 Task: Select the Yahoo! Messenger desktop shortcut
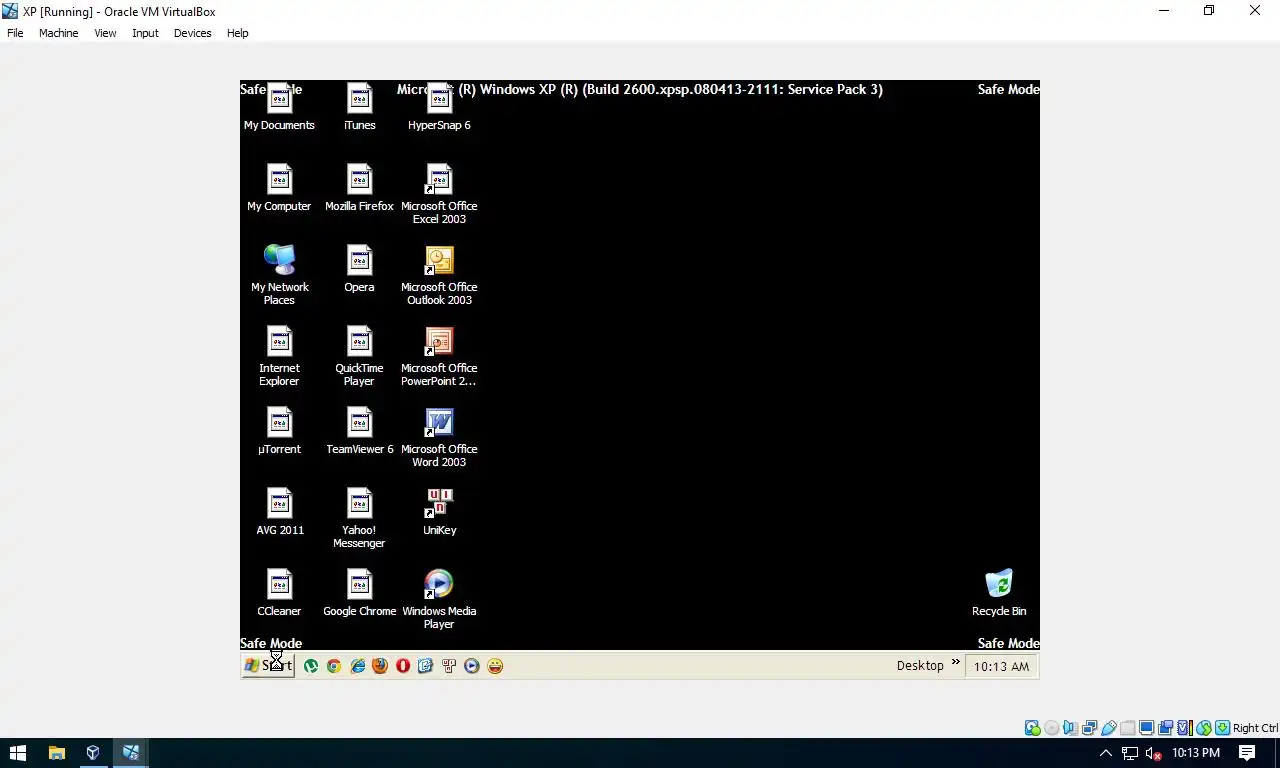pos(359,518)
